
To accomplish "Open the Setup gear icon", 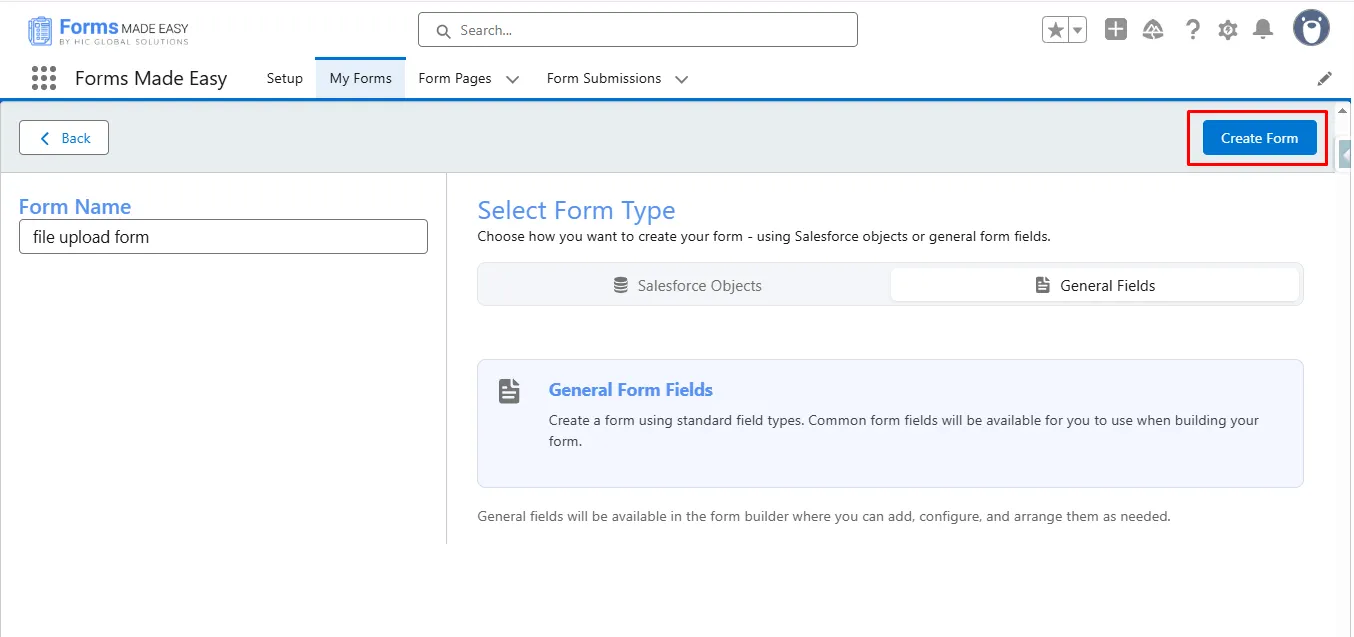I will click(x=1228, y=30).
